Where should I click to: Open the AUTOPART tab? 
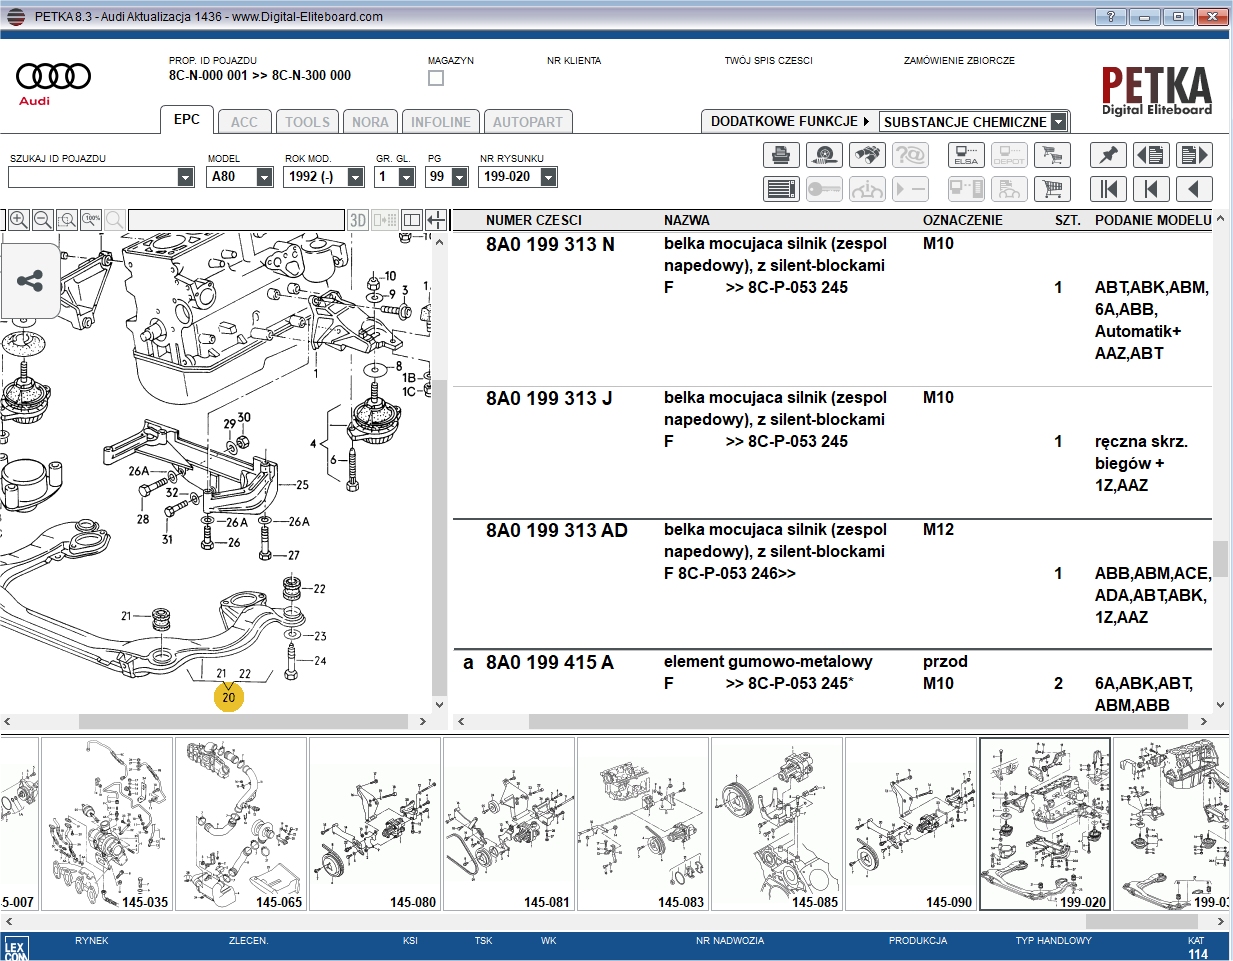tap(527, 122)
